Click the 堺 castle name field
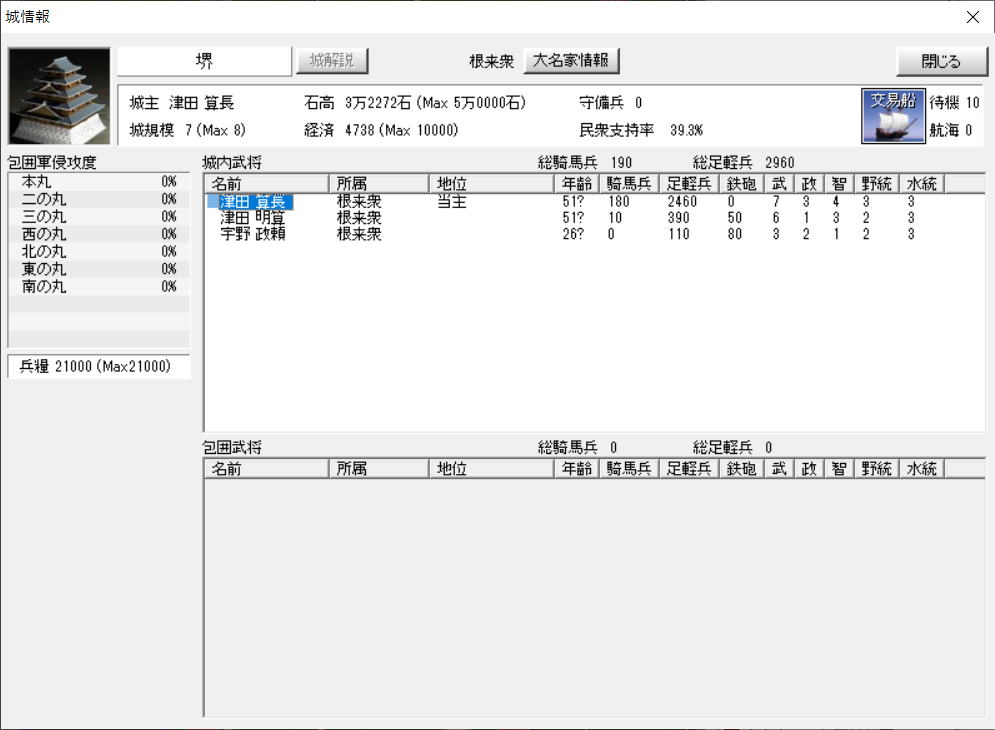The width and height of the screenshot is (995, 730). (x=204, y=61)
